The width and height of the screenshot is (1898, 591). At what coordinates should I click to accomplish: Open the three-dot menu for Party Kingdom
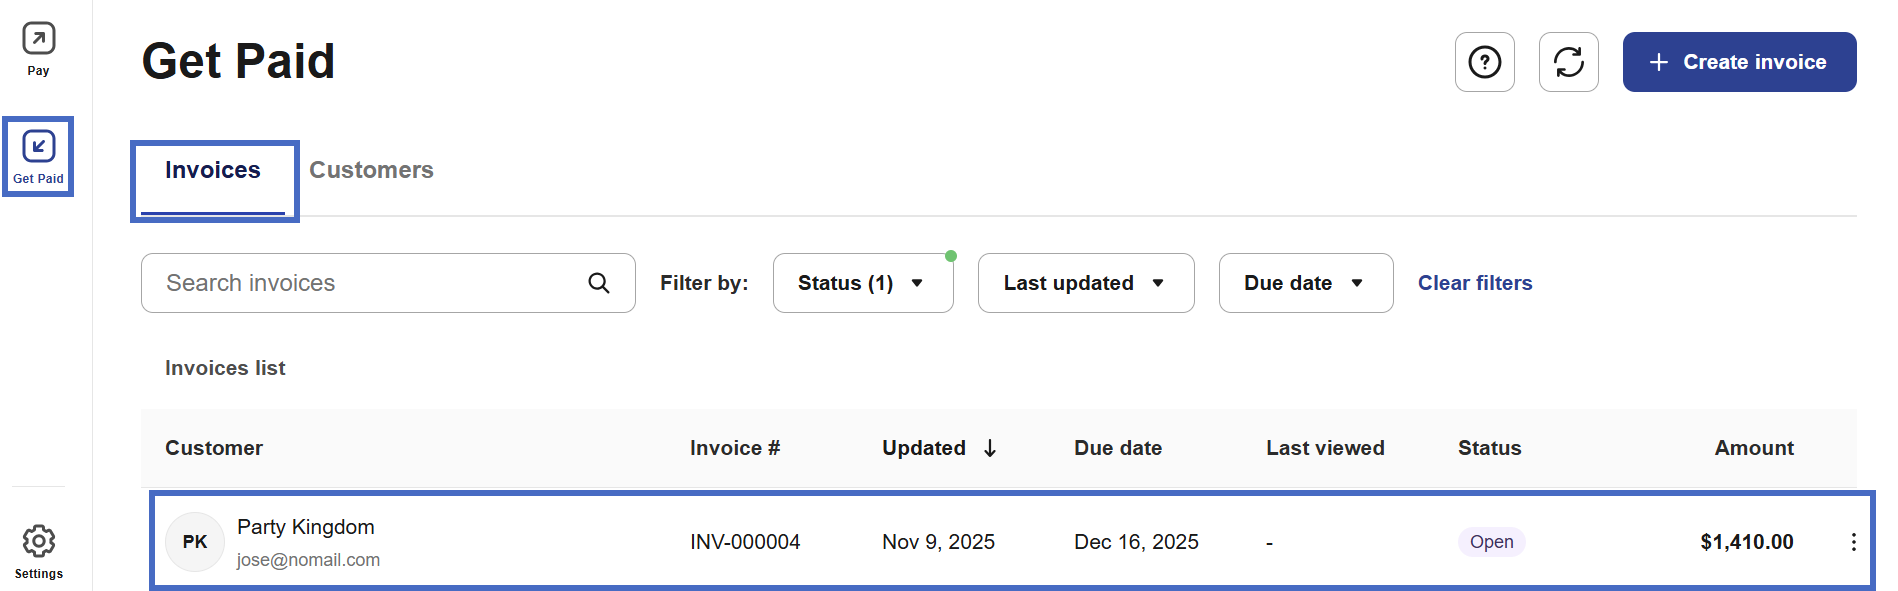click(x=1853, y=542)
